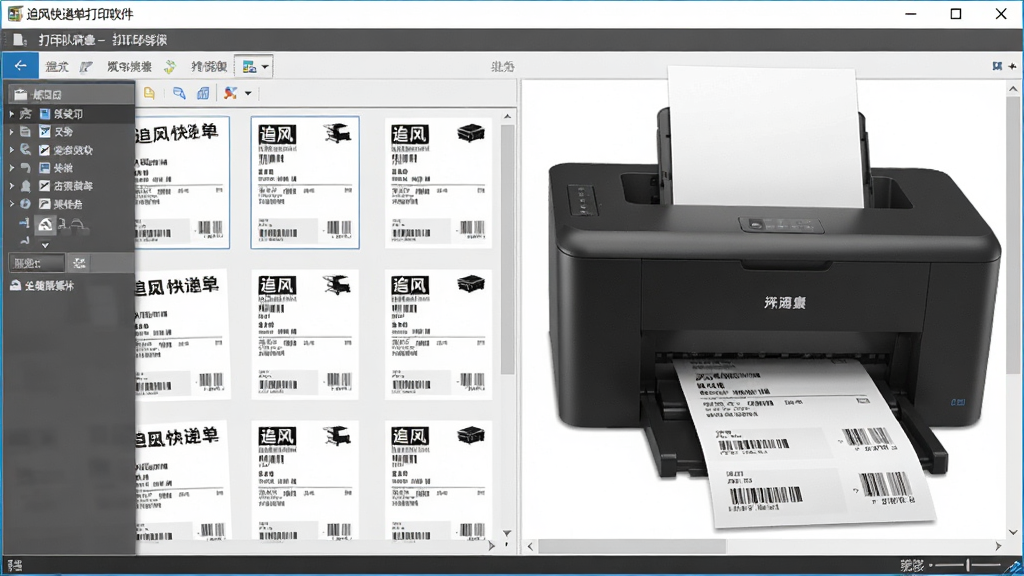Expand the fourth sidebar tree row arrow
Screen dimensions: 1024x576
(x=11, y=168)
